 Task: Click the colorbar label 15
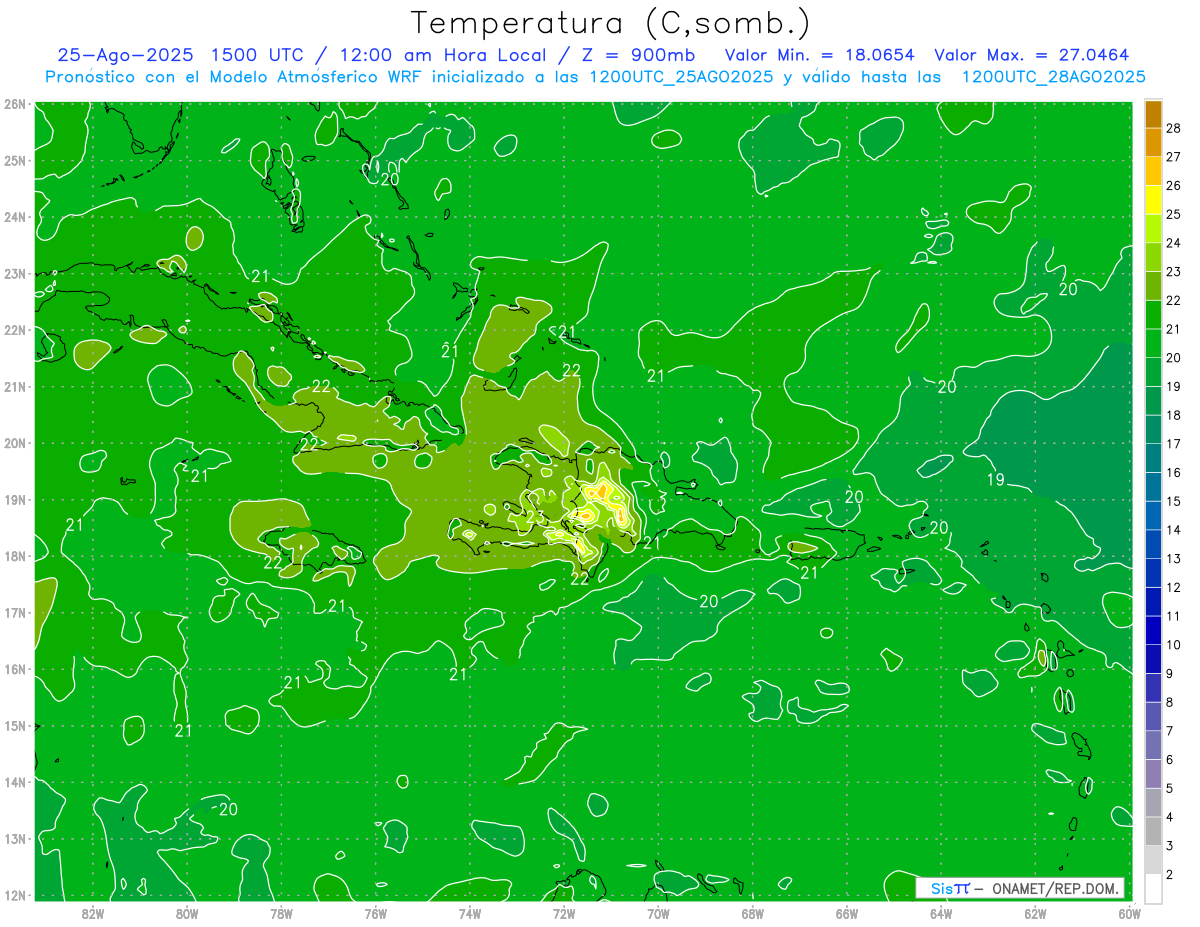point(1174,501)
